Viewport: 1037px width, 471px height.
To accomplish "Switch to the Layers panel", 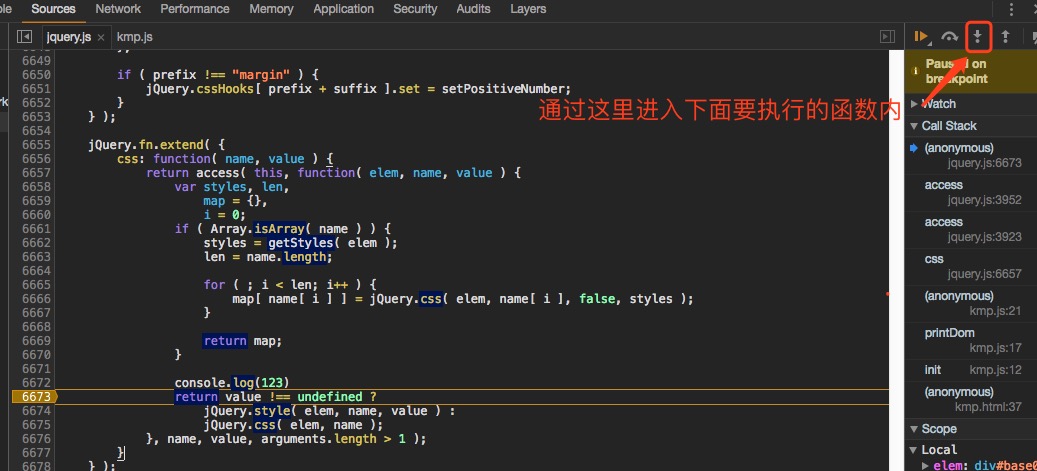I will [x=528, y=9].
